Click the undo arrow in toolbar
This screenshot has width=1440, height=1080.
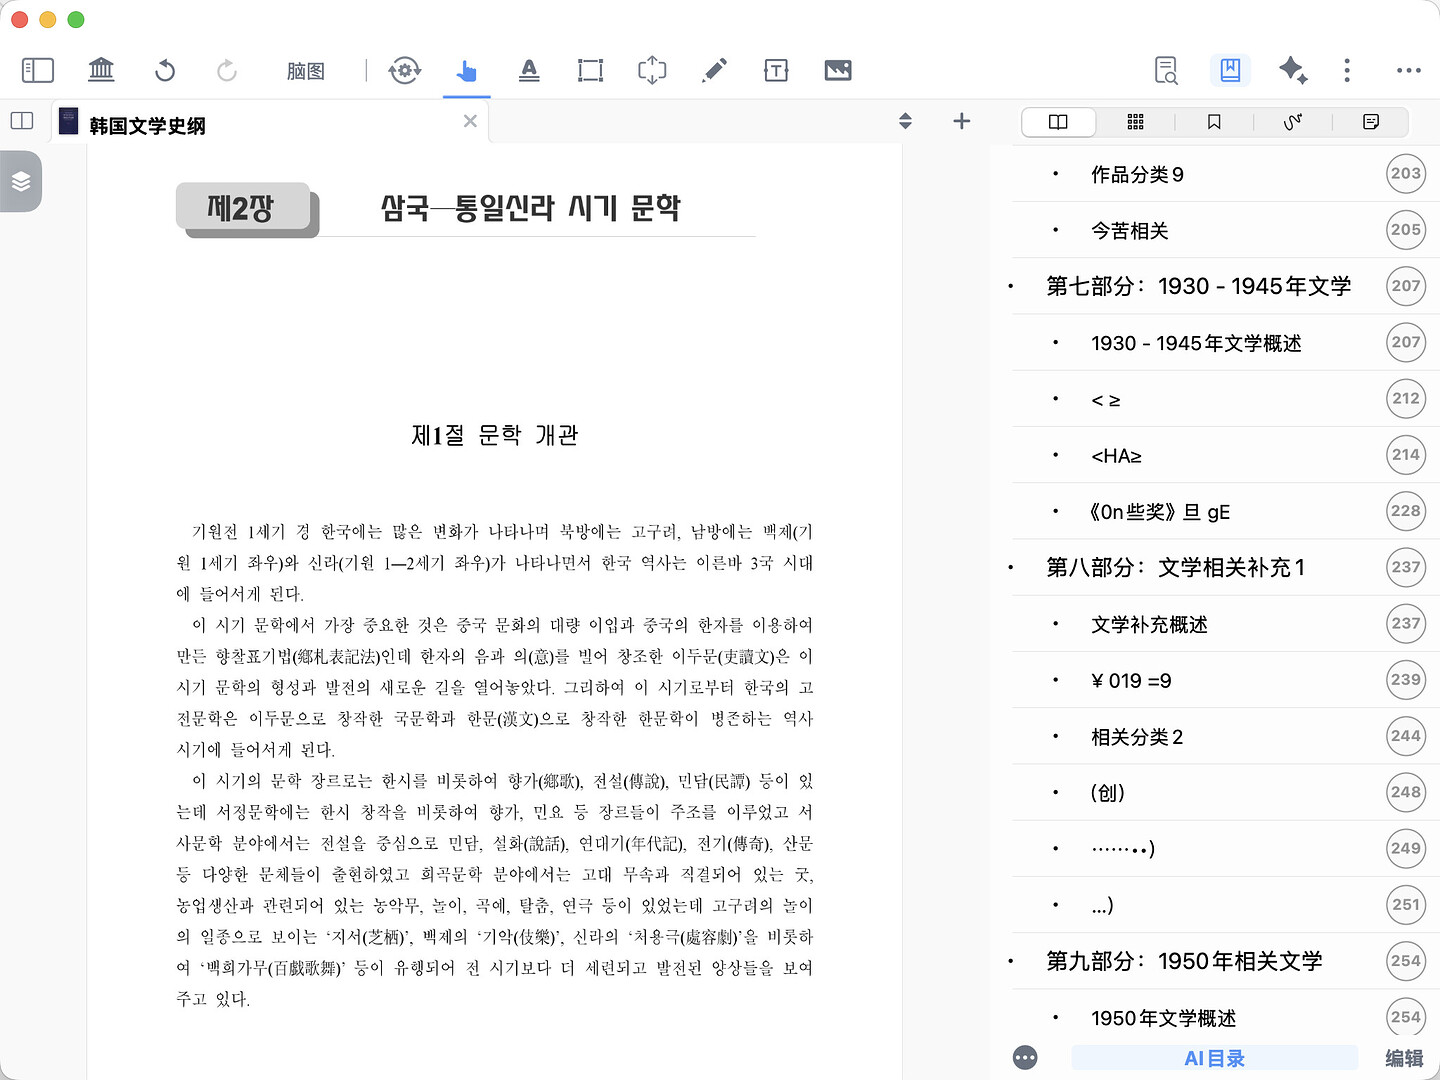point(165,70)
